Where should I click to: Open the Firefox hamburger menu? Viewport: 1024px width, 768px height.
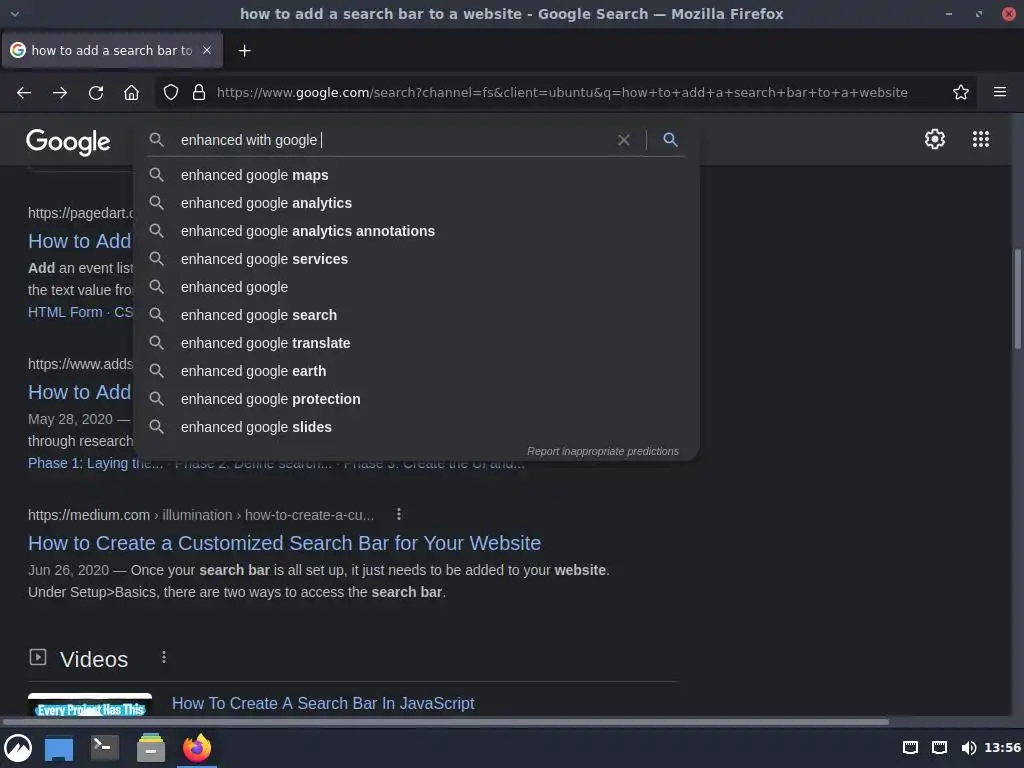pyautogui.click(x=1000, y=92)
